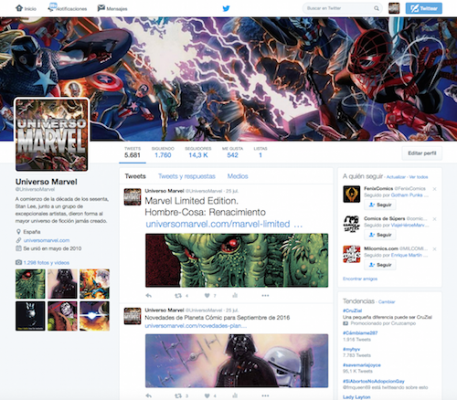The height and width of the screenshot is (400, 457).
Task: Follow FenixComics with Seguir button
Action: pyautogui.click(x=380, y=205)
